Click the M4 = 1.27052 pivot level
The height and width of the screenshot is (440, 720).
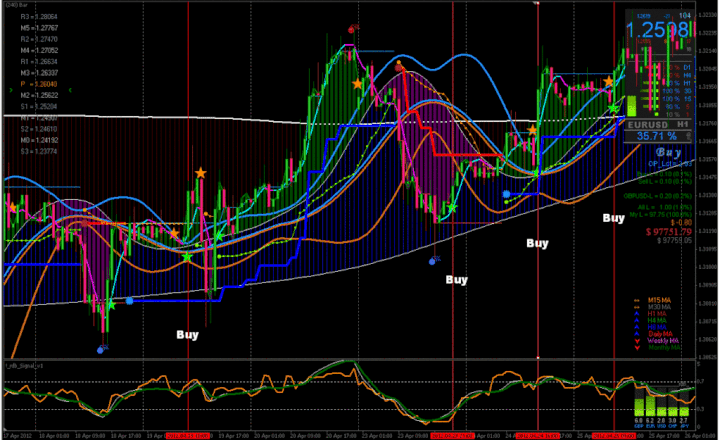click(39, 51)
